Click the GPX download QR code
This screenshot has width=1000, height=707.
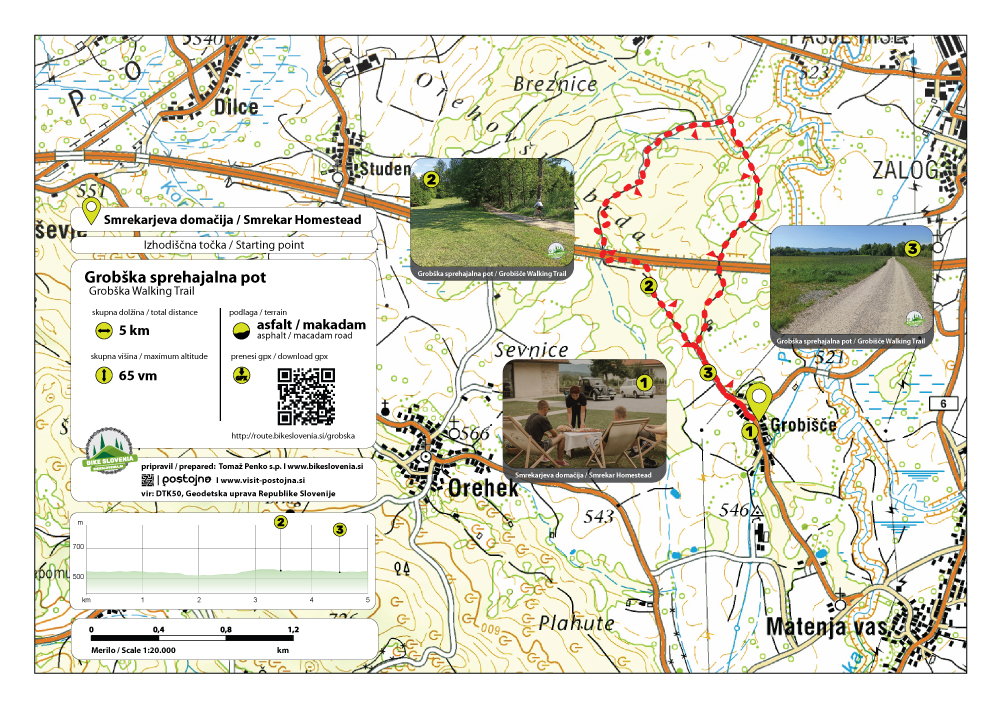(x=305, y=396)
